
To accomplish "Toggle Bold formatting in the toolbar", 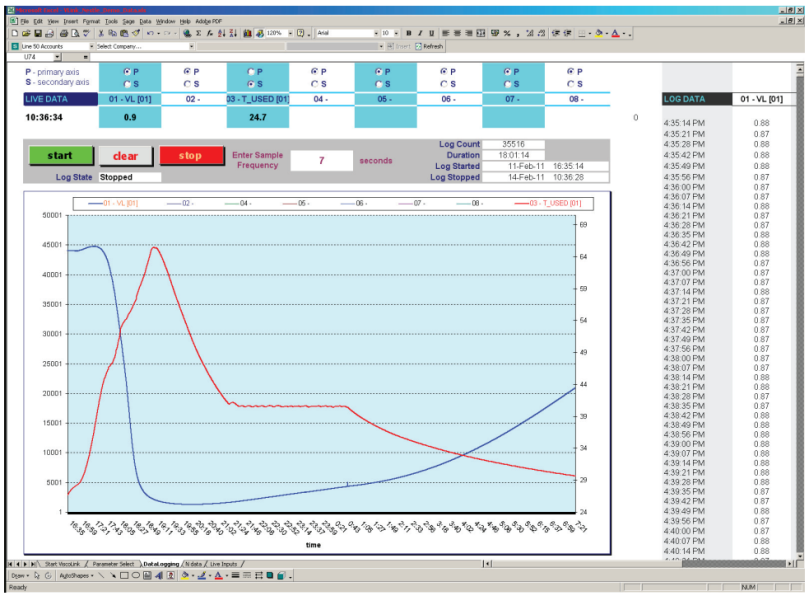I will pyautogui.click(x=409, y=33).
